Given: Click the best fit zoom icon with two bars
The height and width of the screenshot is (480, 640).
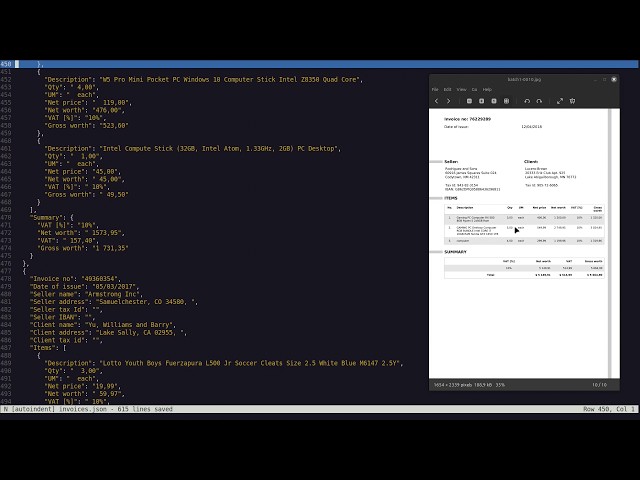Looking at the screenshot, I should pyautogui.click(x=506, y=101).
